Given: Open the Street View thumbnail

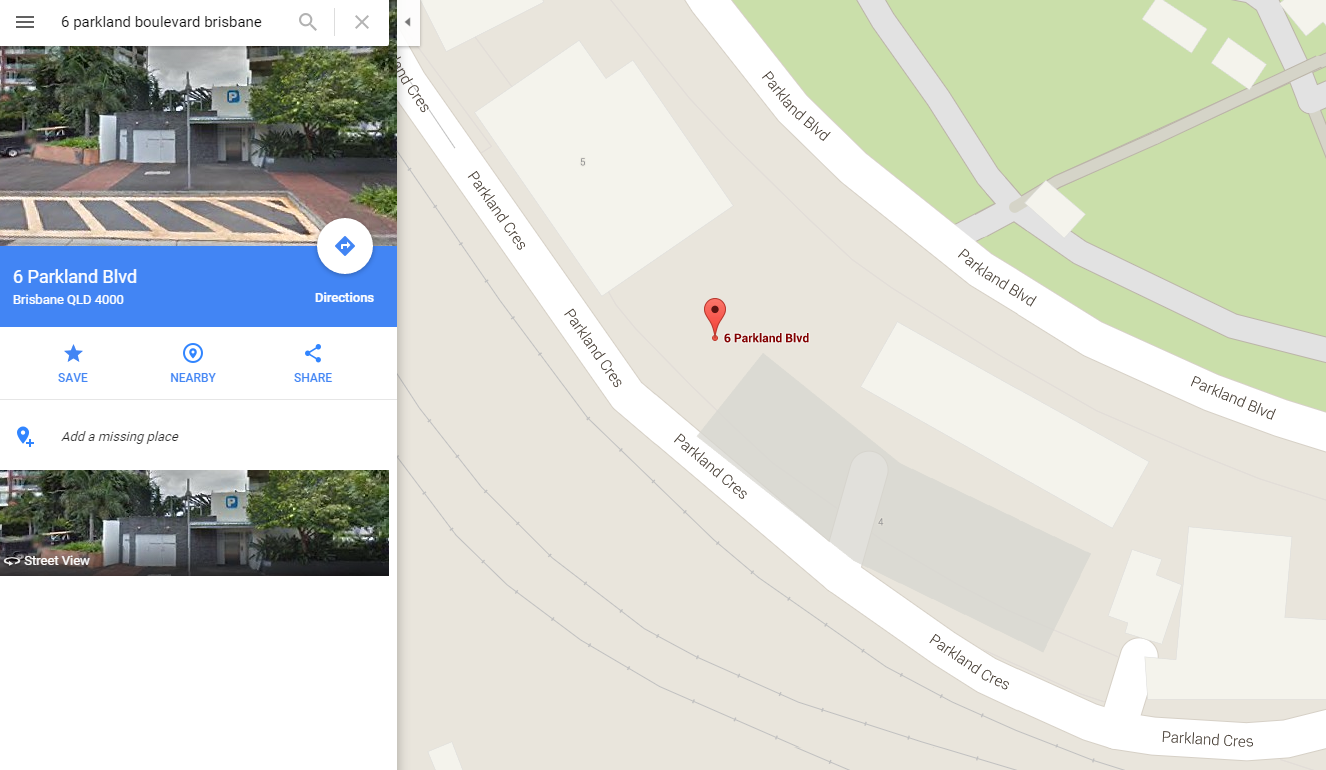Looking at the screenshot, I should click(194, 523).
